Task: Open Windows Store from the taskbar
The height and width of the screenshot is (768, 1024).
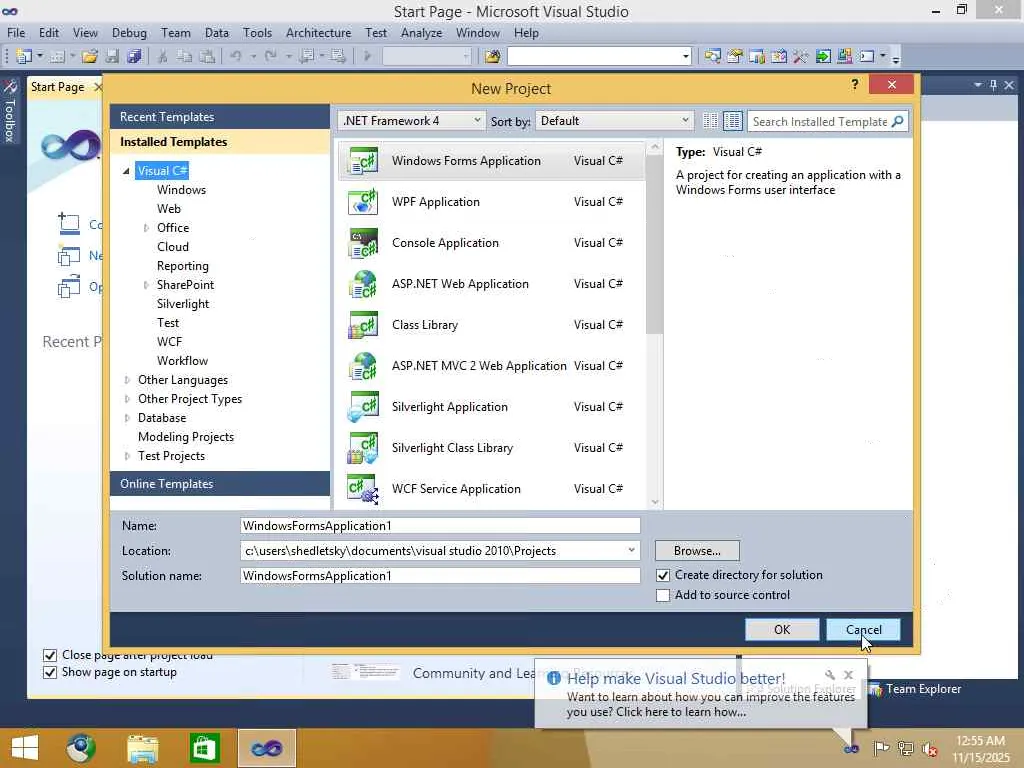Action: pyautogui.click(x=204, y=748)
